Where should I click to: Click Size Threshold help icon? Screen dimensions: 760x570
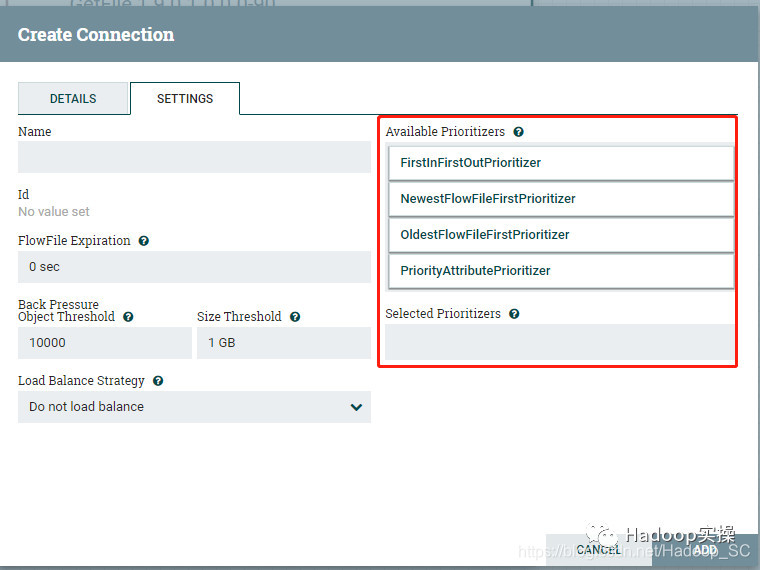click(x=295, y=317)
